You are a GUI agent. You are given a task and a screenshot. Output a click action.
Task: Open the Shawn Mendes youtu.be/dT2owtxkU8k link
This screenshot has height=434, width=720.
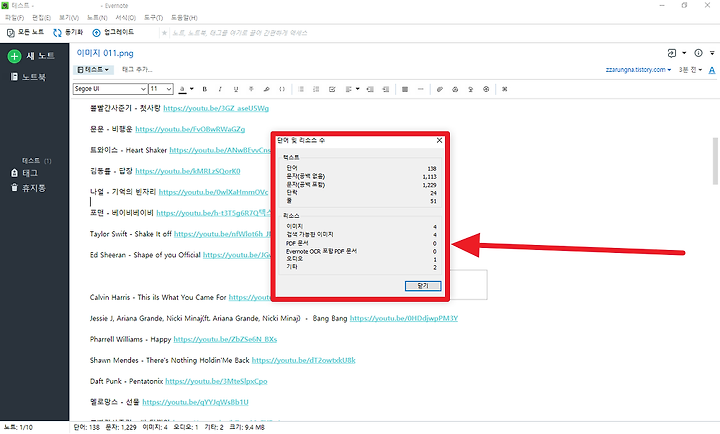pos(304,361)
